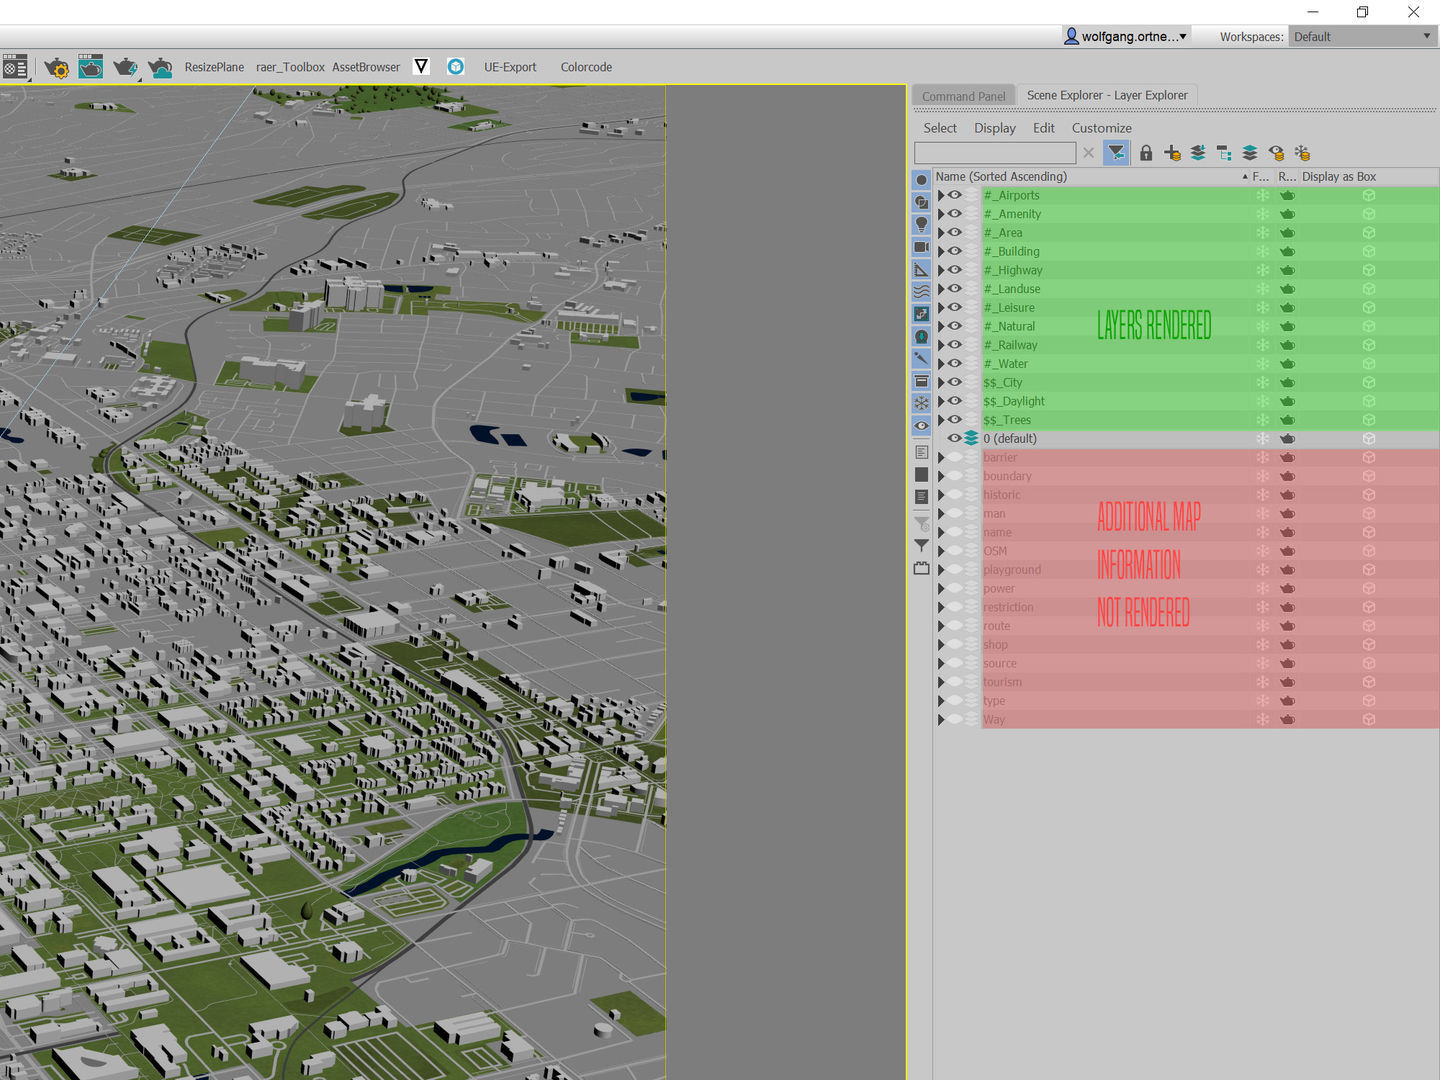Click the raer_Toolbox button
The height and width of the screenshot is (1080, 1440).
tap(290, 67)
